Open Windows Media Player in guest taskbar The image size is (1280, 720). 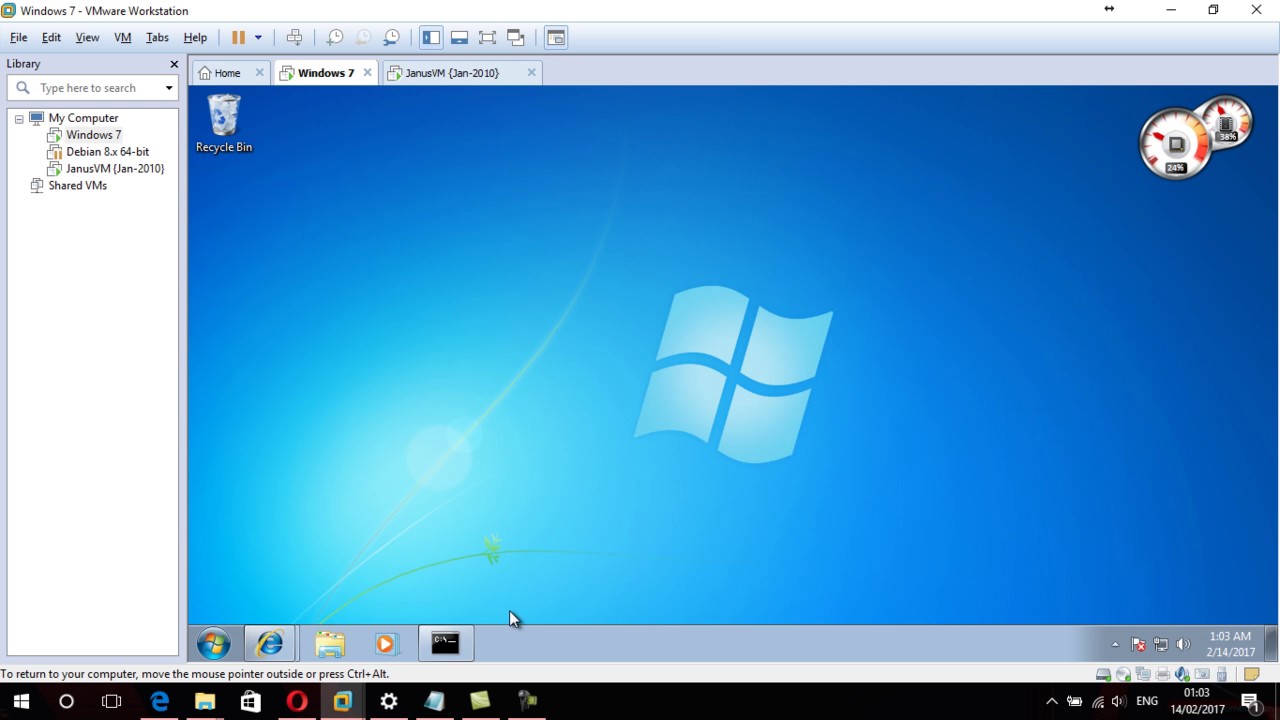point(386,644)
